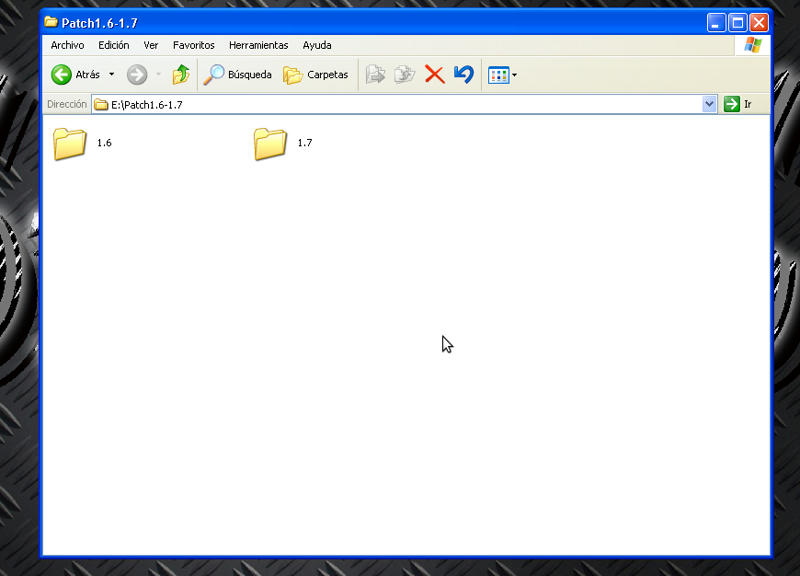Open the Ver menu
The width and height of the screenshot is (800, 576).
[151, 45]
